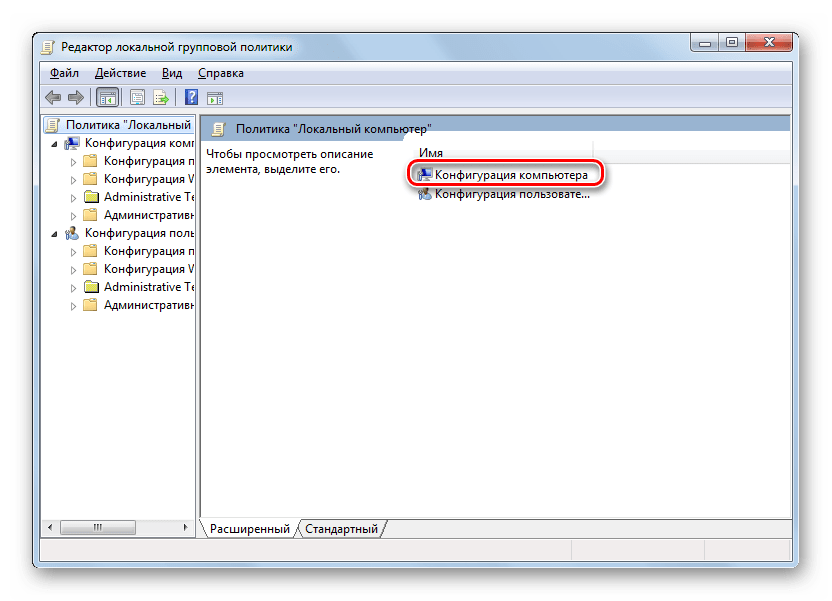Click the user icon beside Конфигурация пользовате... in list
The image size is (832, 601).
424,194
